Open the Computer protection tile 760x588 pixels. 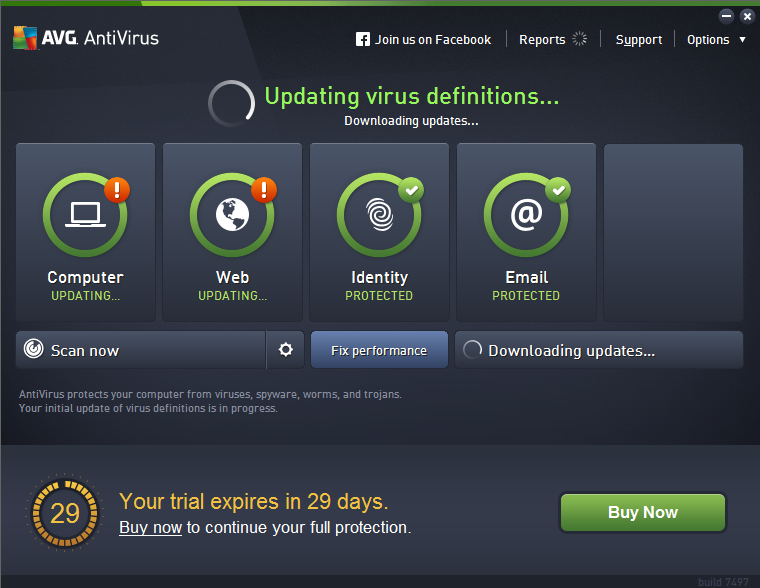coord(85,232)
